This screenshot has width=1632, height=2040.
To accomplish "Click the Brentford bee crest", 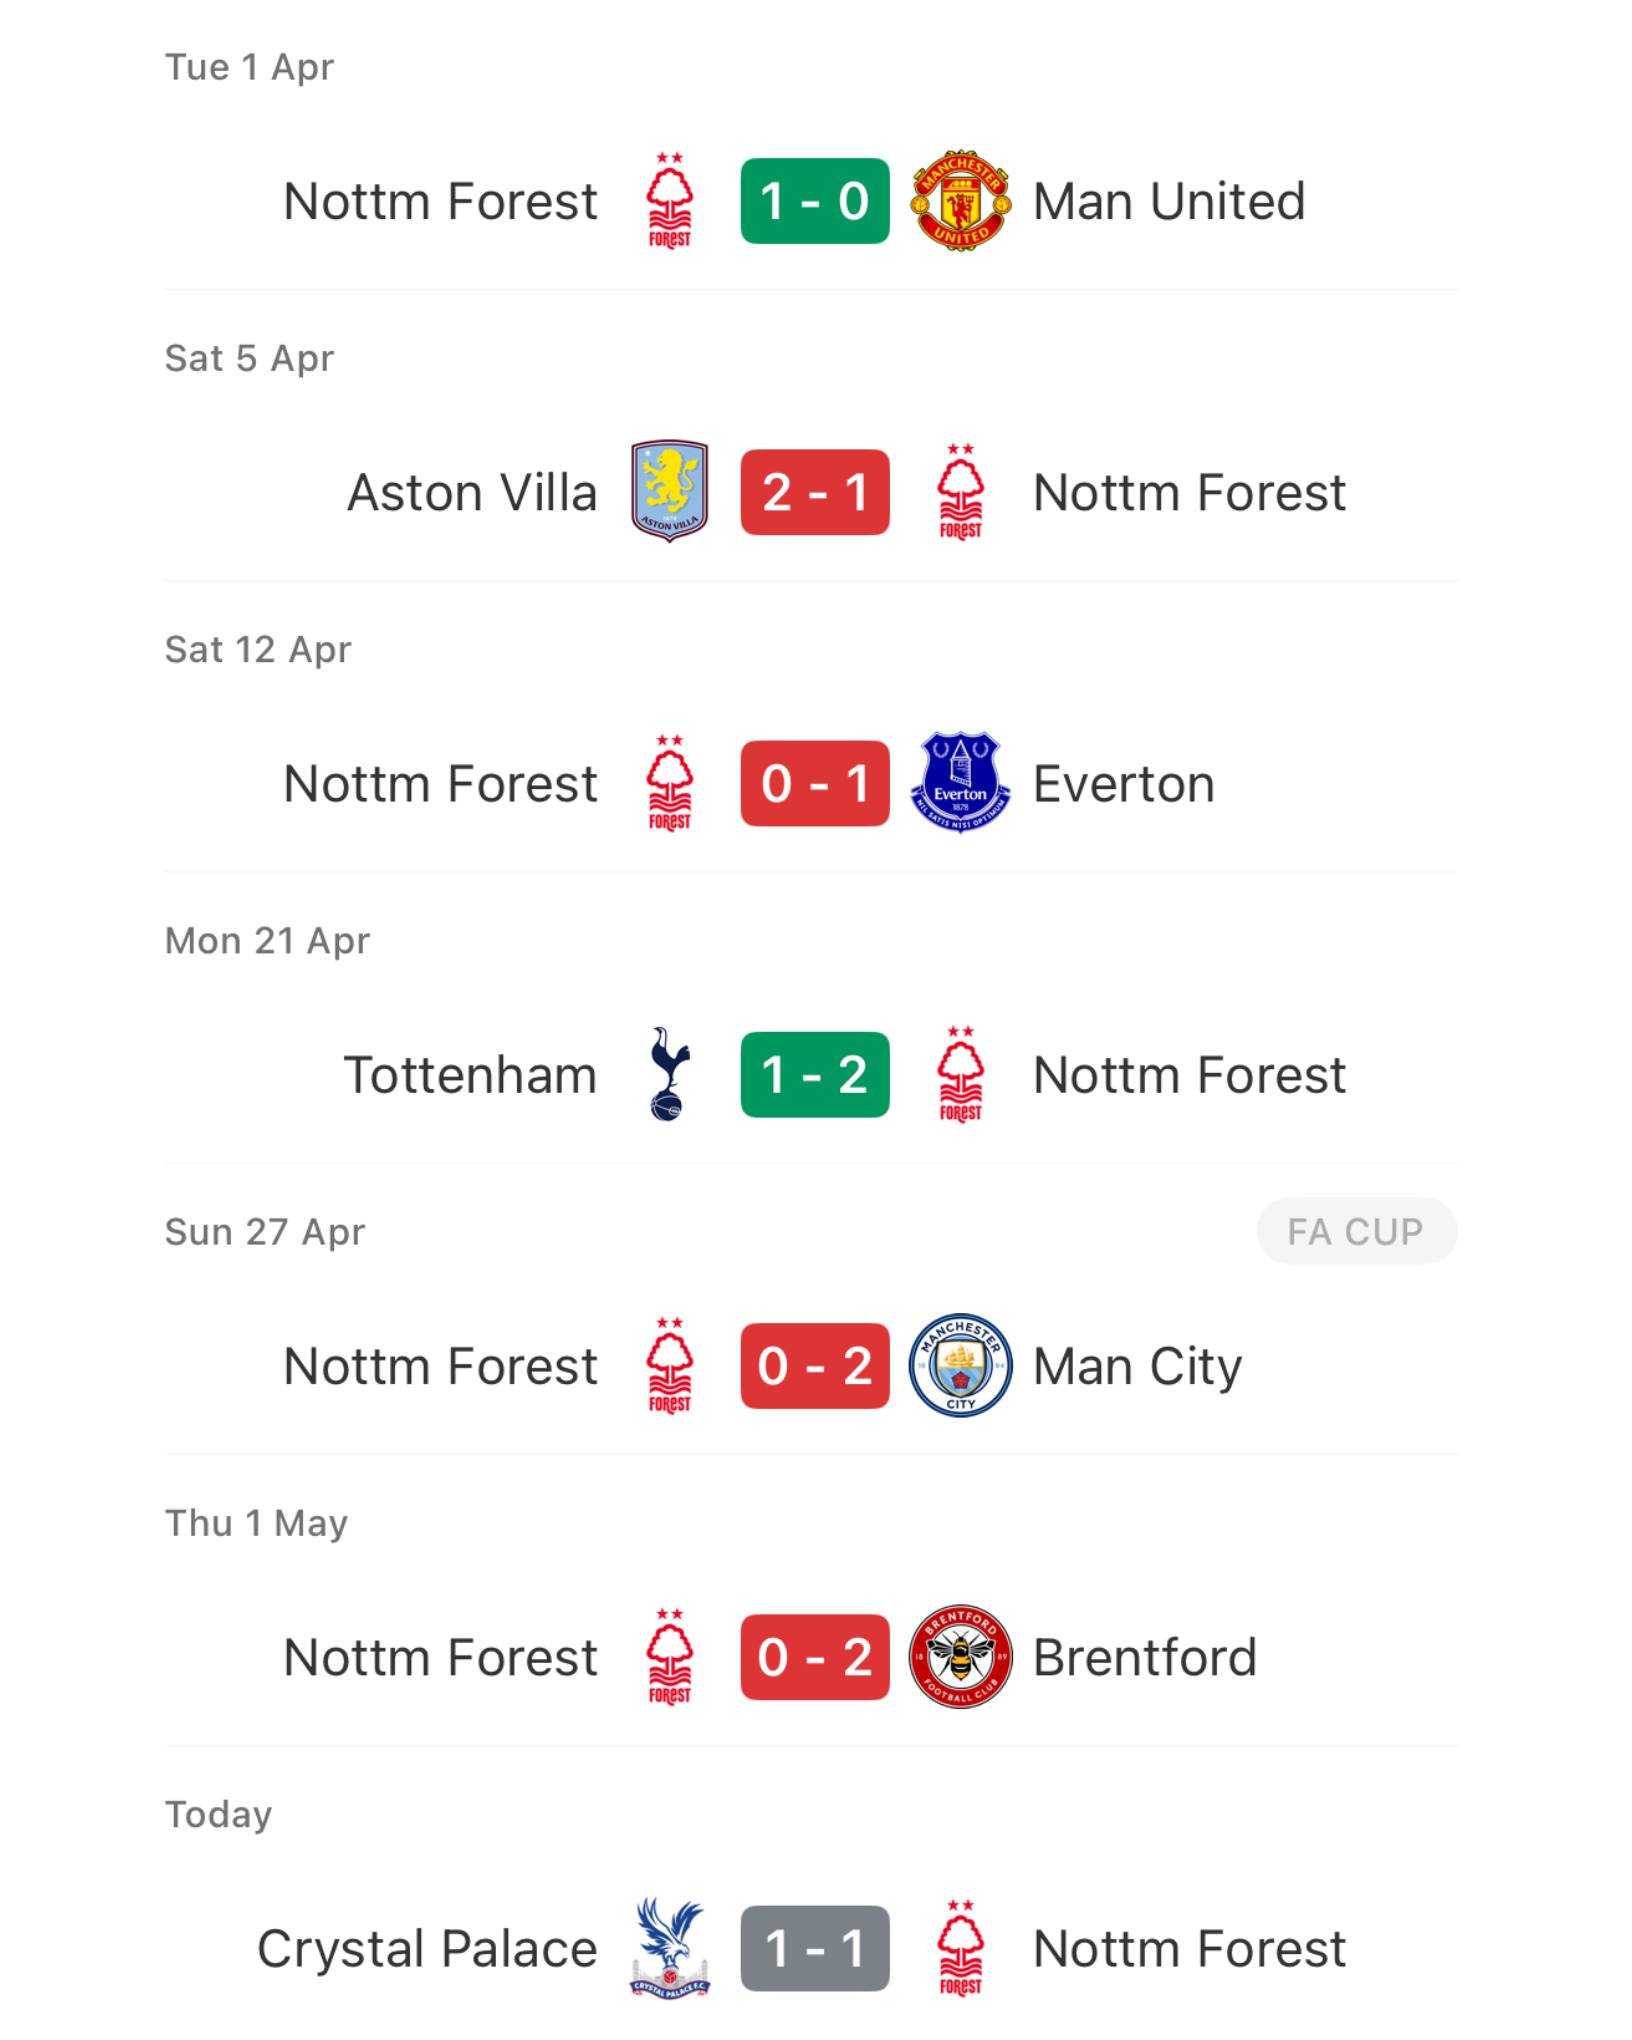I will click(960, 1657).
